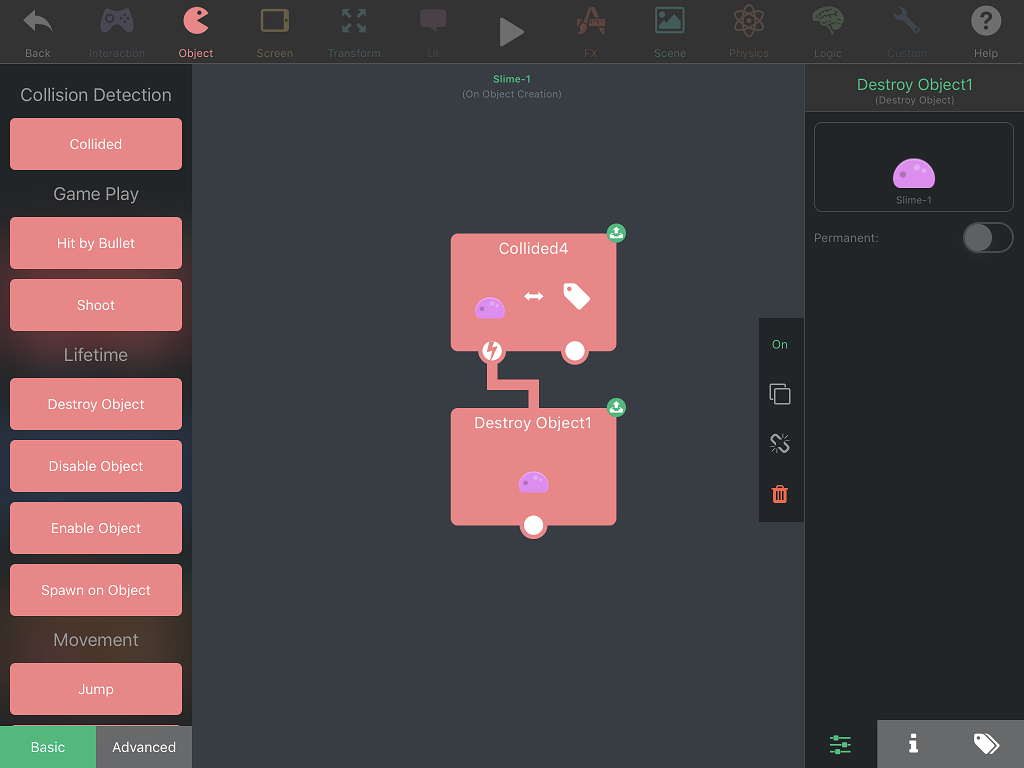Toggle the Permanent switch
The image size is (1024, 768).
[x=987, y=238]
